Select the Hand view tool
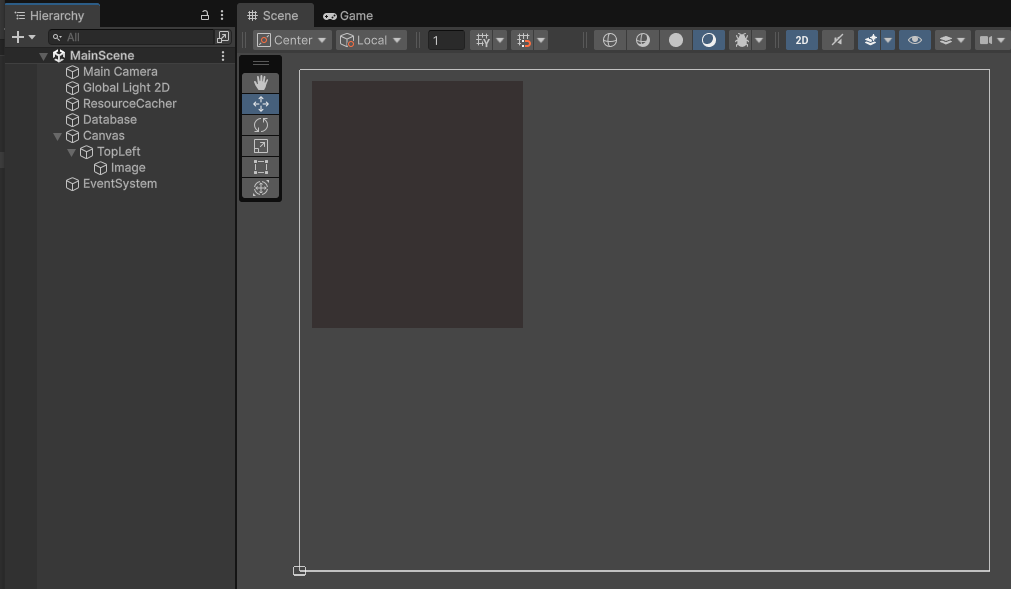This screenshot has height=589, width=1011. [261, 83]
